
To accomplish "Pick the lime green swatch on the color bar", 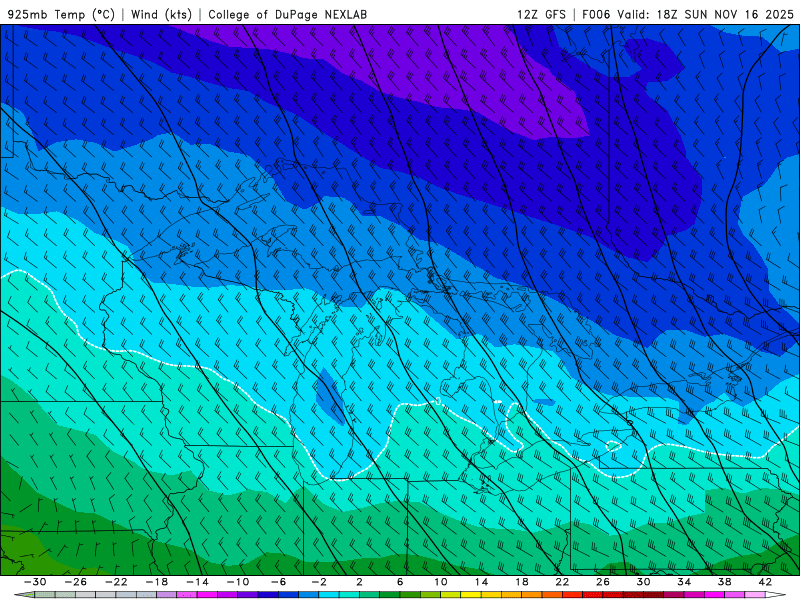I will pos(431,595).
